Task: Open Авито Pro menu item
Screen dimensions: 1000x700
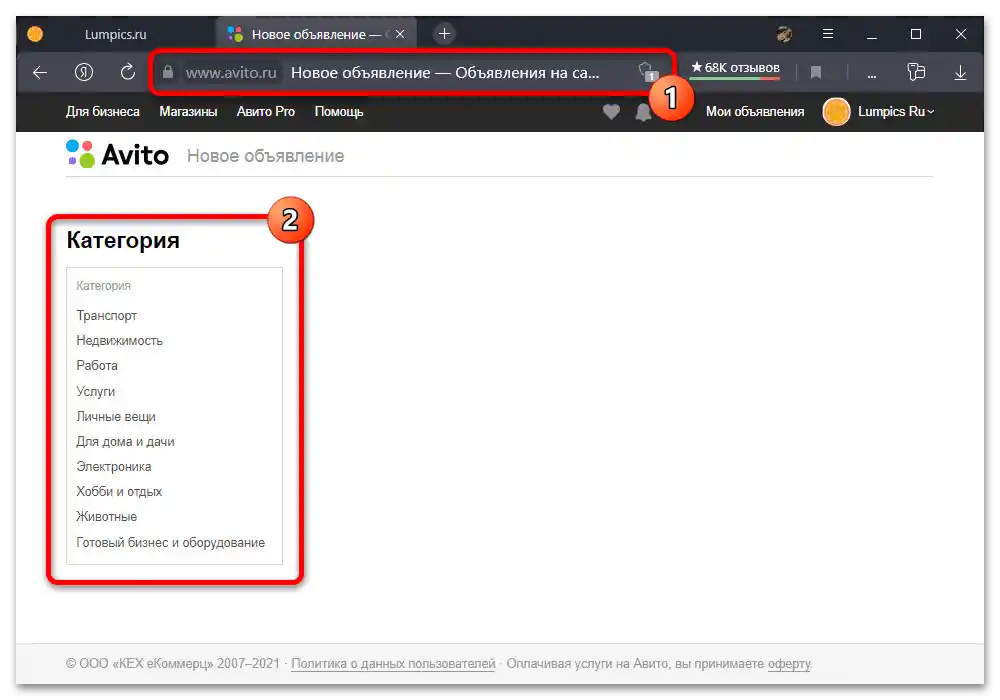Action: pyautogui.click(x=266, y=112)
